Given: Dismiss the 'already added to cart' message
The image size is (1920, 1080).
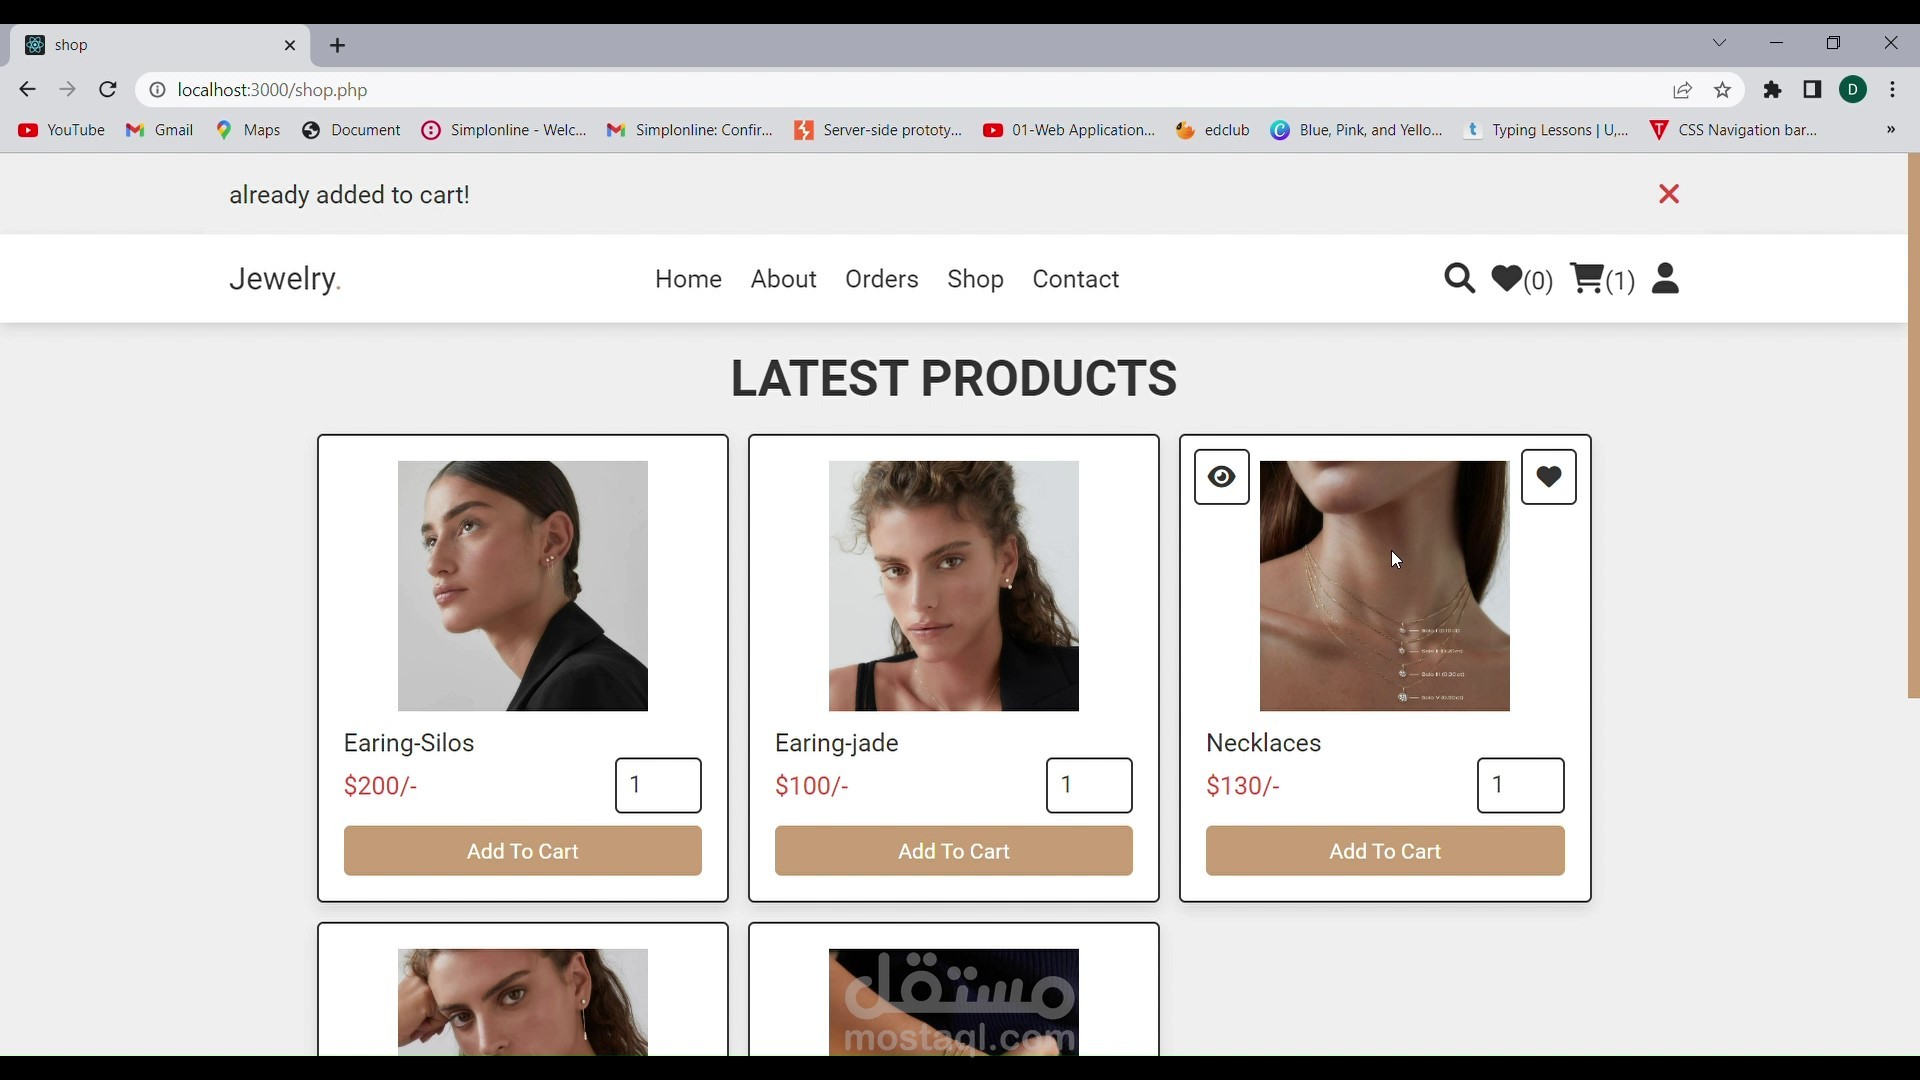Looking at the screenshot, I should pyautogui.click(x=1669, y=194).
